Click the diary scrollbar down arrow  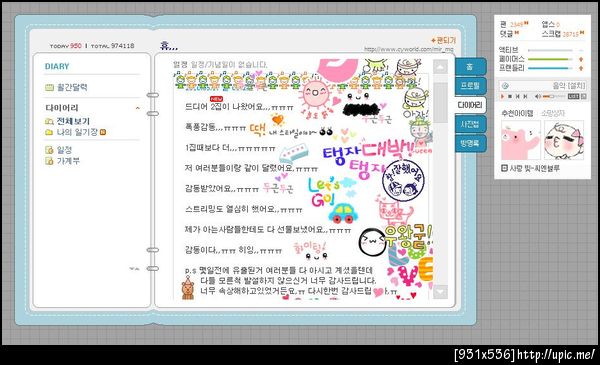(x=440, y=292)
